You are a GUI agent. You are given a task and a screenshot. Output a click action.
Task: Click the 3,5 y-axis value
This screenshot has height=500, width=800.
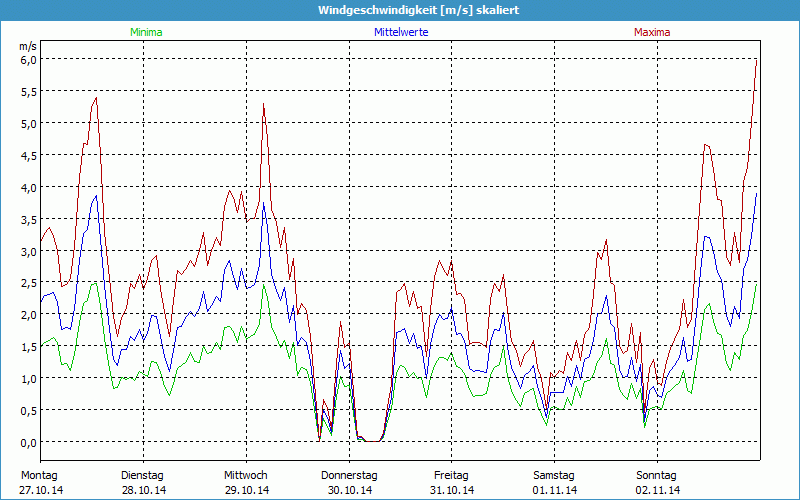29,219
